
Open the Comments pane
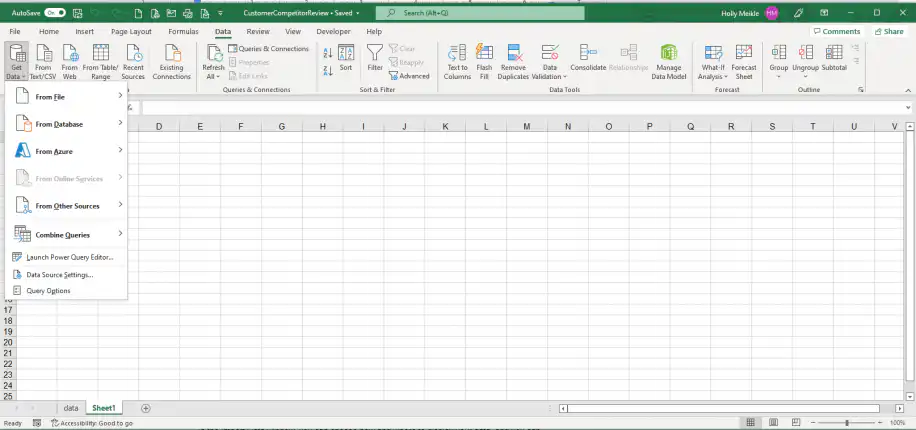tap(837, 32)
